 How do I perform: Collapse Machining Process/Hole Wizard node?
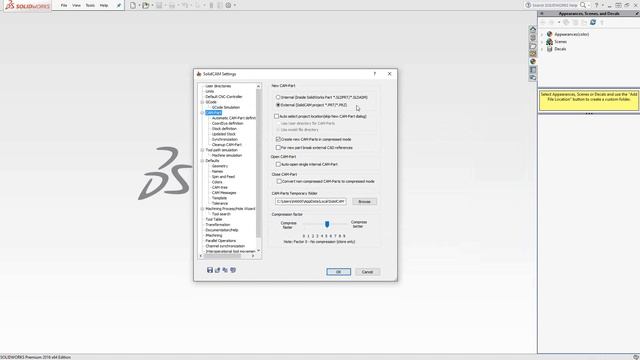202,209
